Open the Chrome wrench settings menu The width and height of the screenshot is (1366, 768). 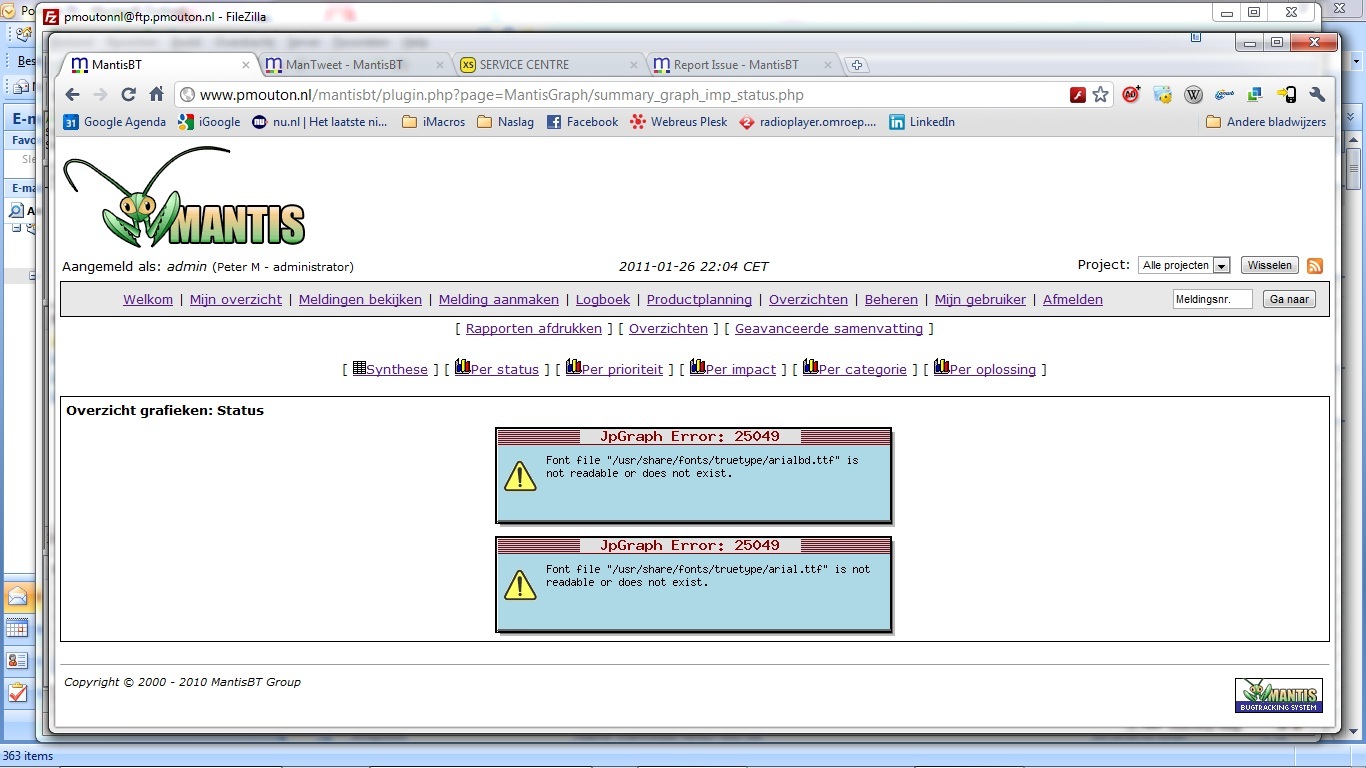pos(1317,95)
